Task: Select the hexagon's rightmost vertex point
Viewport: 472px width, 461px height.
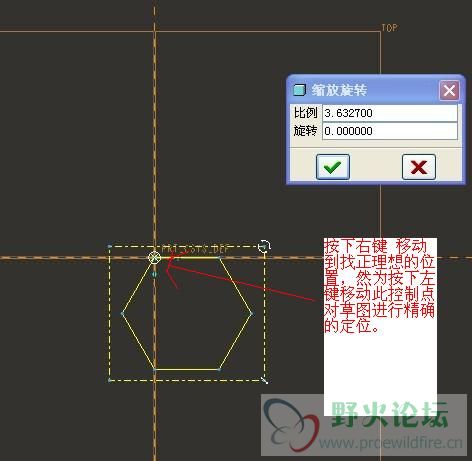Action: [252, 314]
